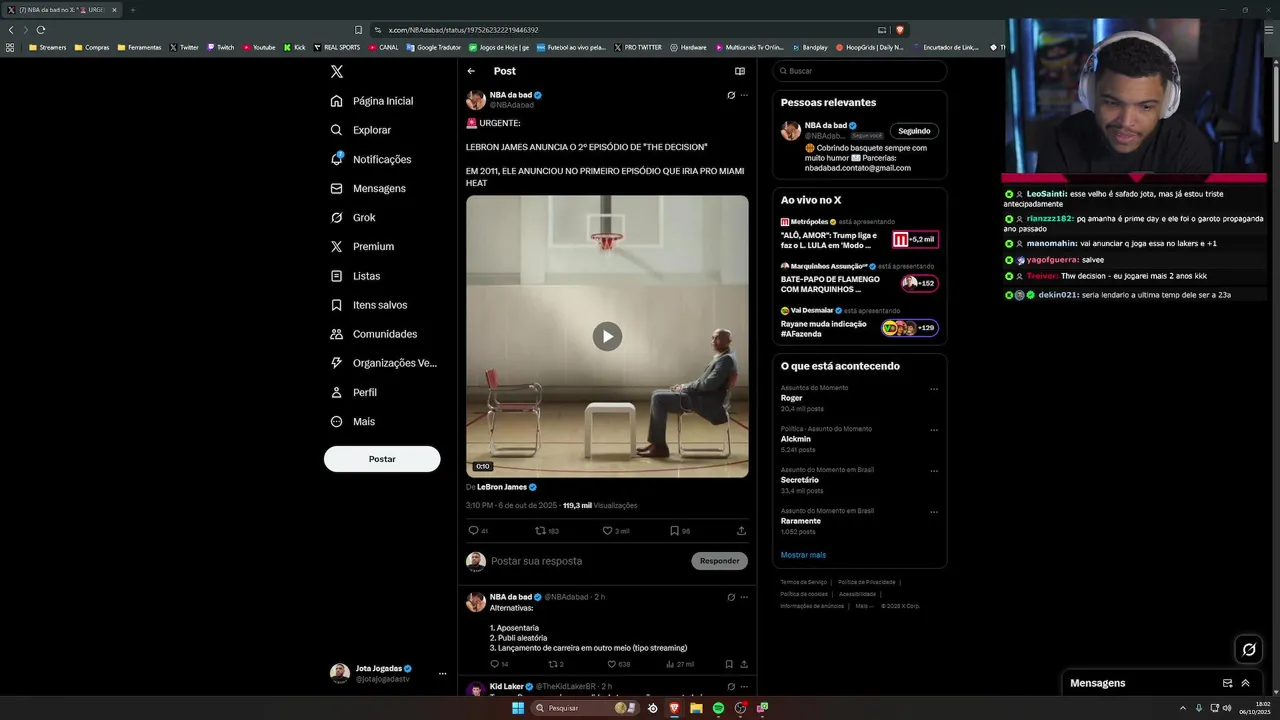
Task: Grok icon on Alternativas reply
Action: [x=731, y=597]
